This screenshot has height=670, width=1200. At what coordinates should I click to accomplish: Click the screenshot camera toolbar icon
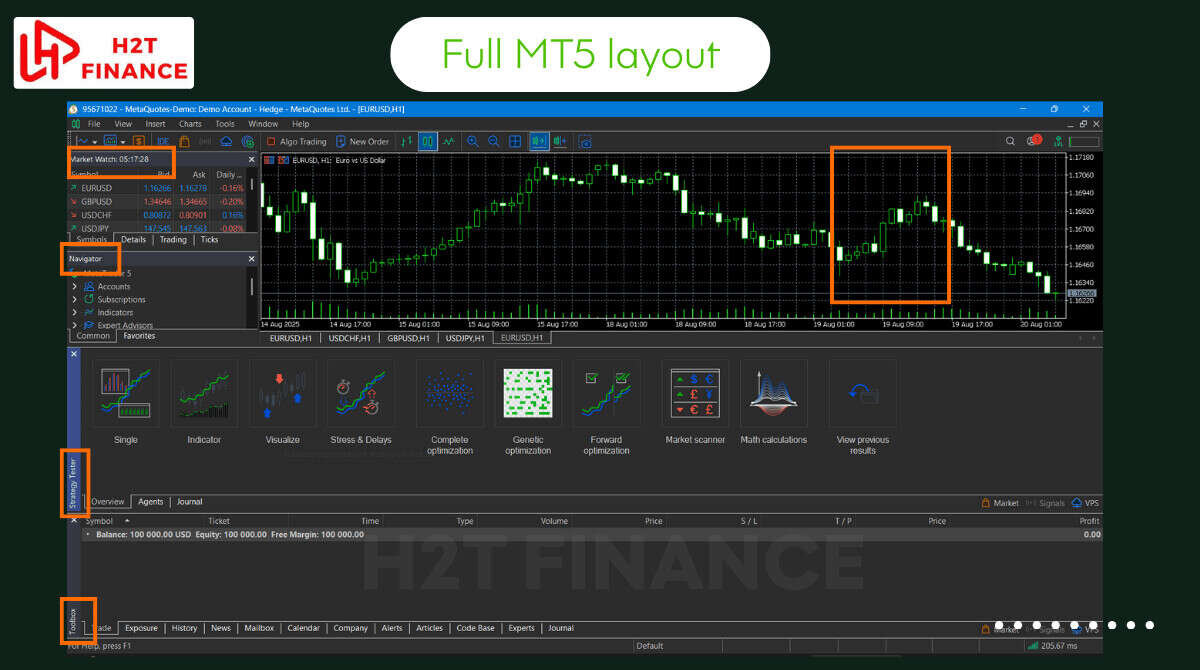coord(585,141)
